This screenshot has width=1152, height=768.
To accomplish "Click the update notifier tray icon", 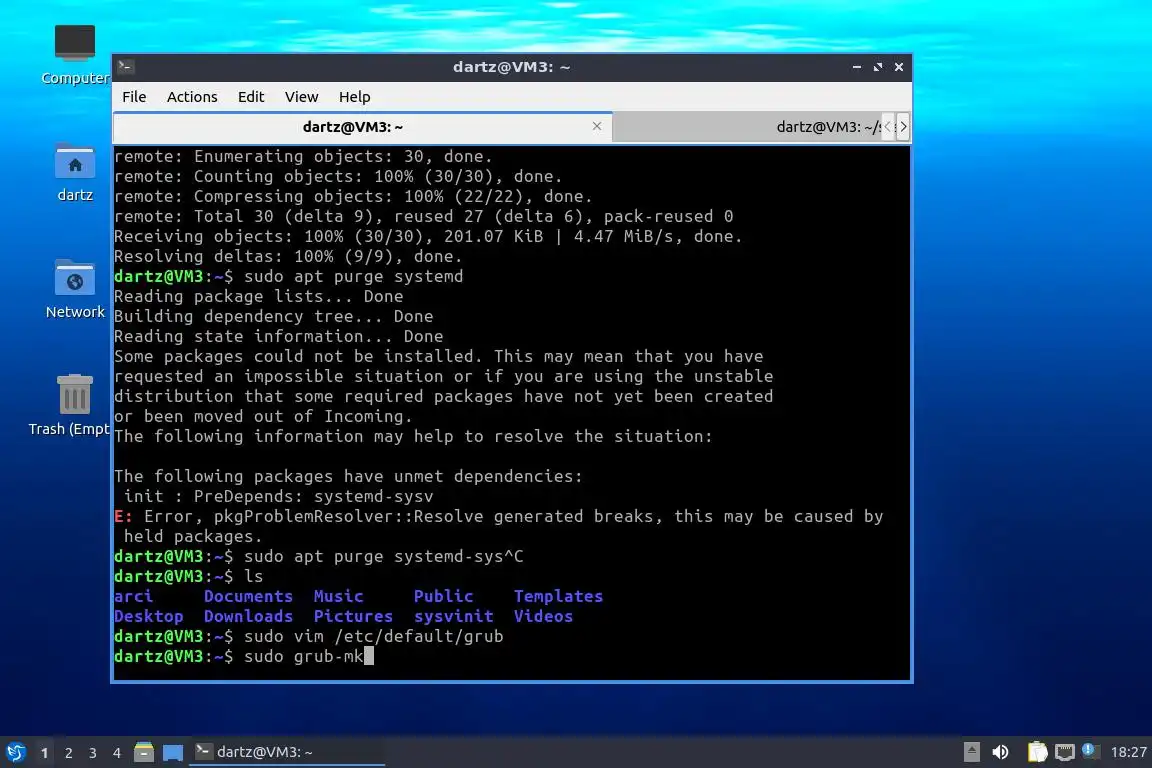I will coord(1090,750).
